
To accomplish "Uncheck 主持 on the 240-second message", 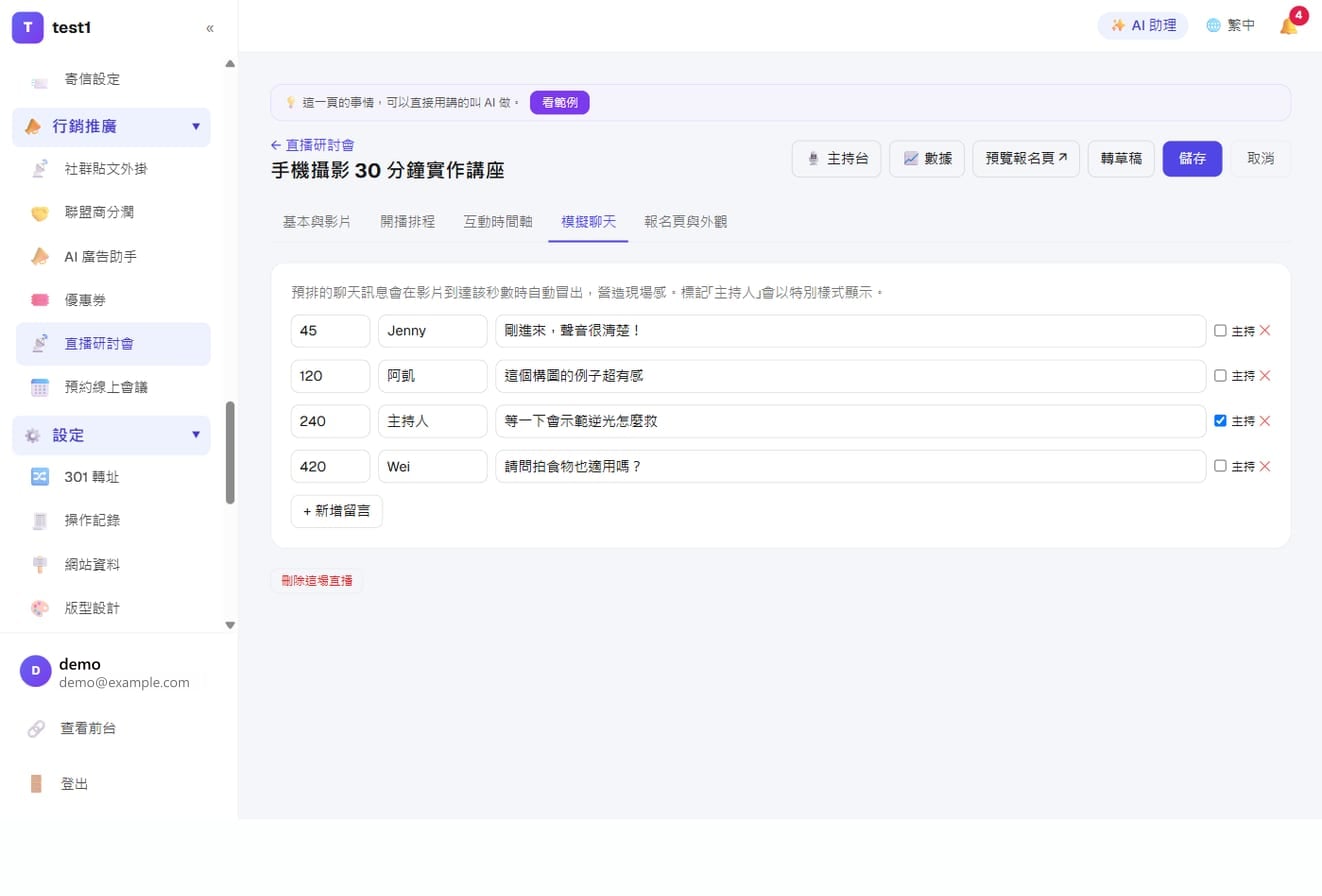I will 1220,421.
